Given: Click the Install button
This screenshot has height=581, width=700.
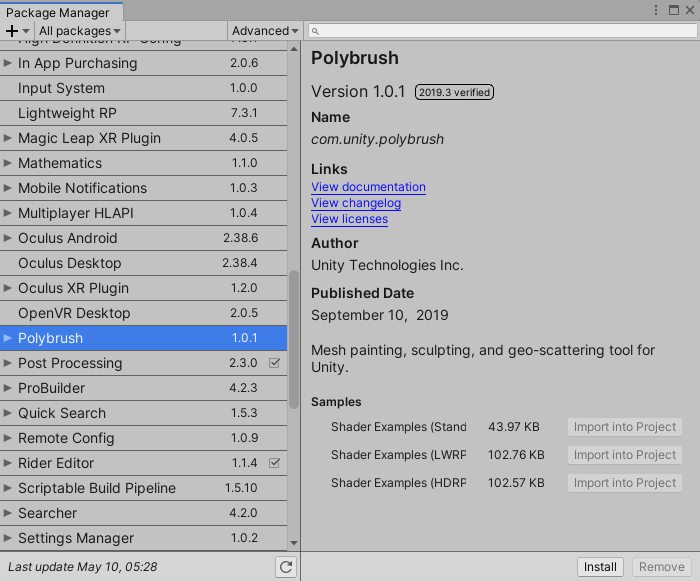Looking at the screenshot, I should pos(600,567).
